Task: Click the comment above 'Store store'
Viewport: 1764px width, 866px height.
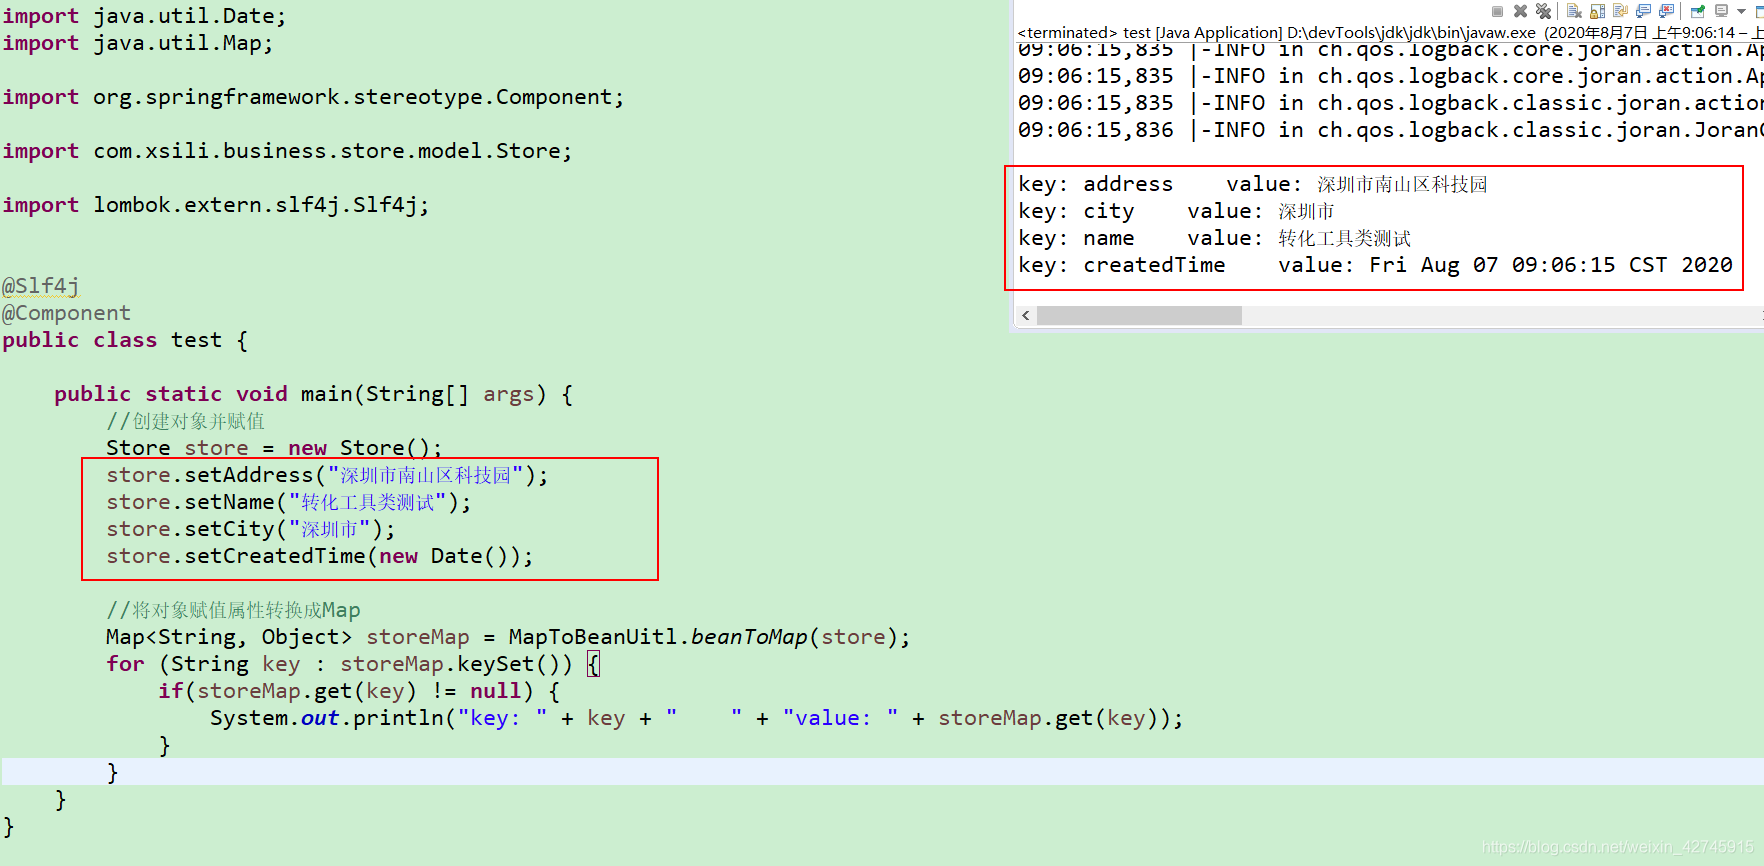Action: click(185, 421)
